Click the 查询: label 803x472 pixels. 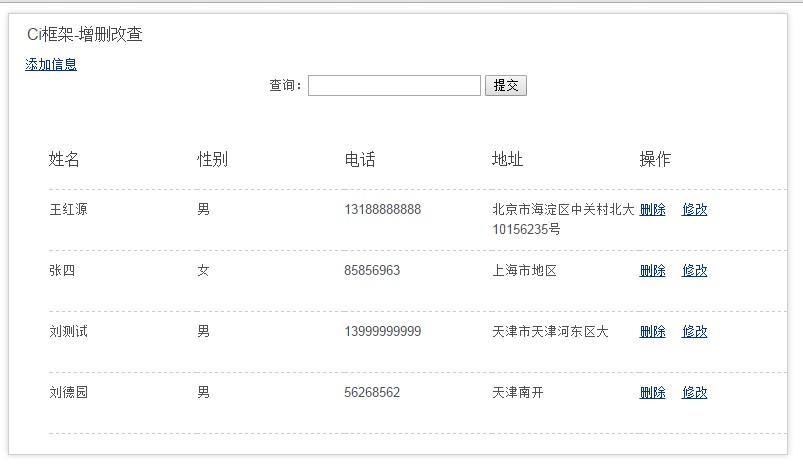(286, 85)
